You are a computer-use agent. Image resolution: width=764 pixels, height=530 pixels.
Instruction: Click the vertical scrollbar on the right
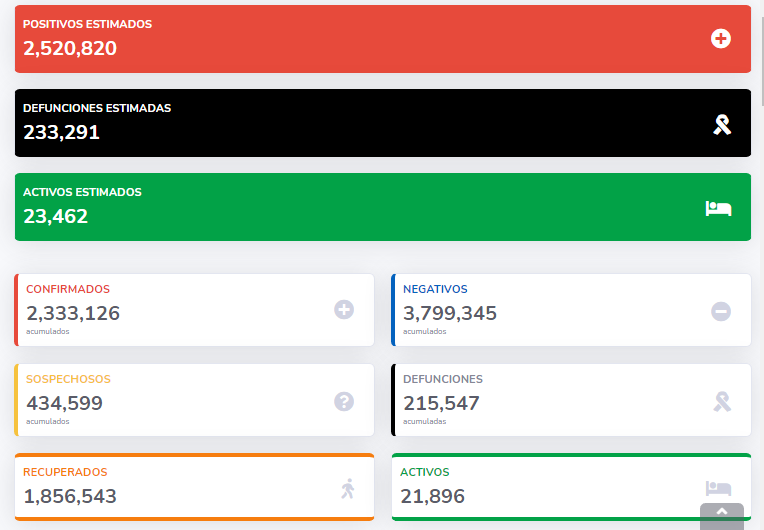761,61
